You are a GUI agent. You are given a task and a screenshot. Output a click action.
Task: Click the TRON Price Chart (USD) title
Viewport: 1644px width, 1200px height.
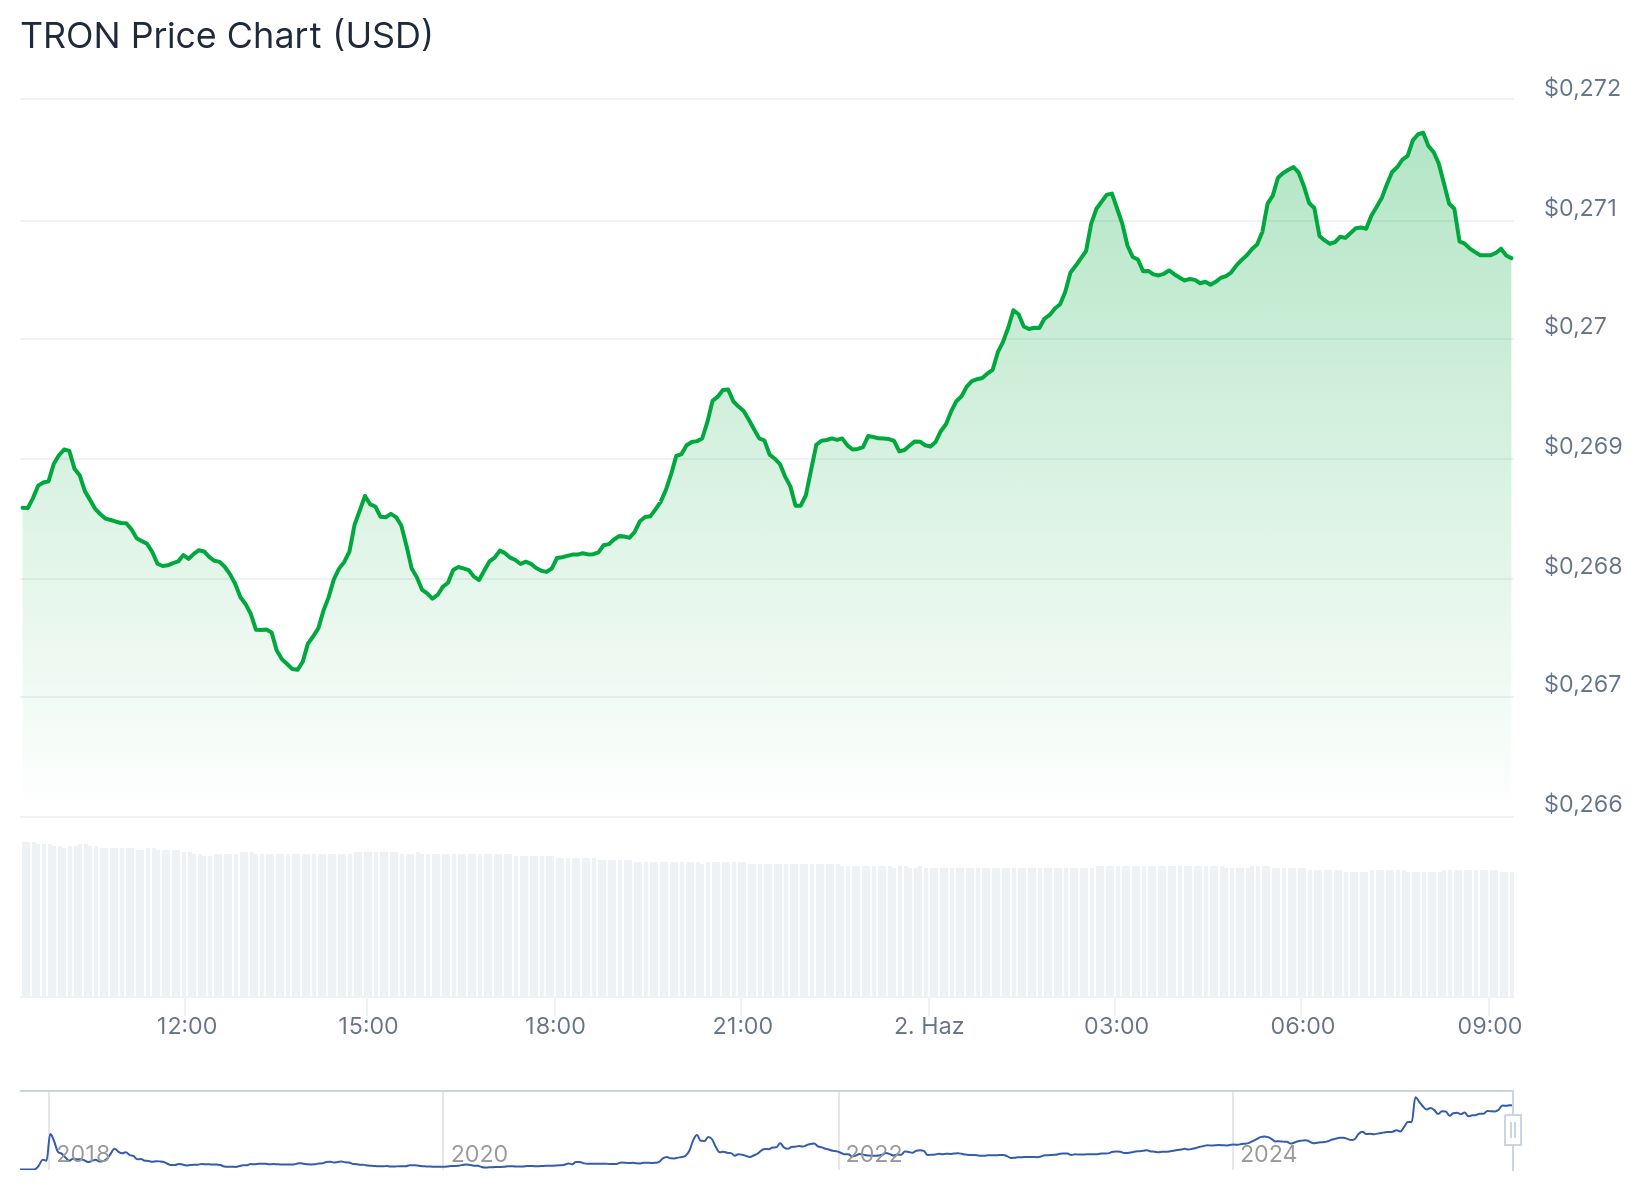pos(227,35)
